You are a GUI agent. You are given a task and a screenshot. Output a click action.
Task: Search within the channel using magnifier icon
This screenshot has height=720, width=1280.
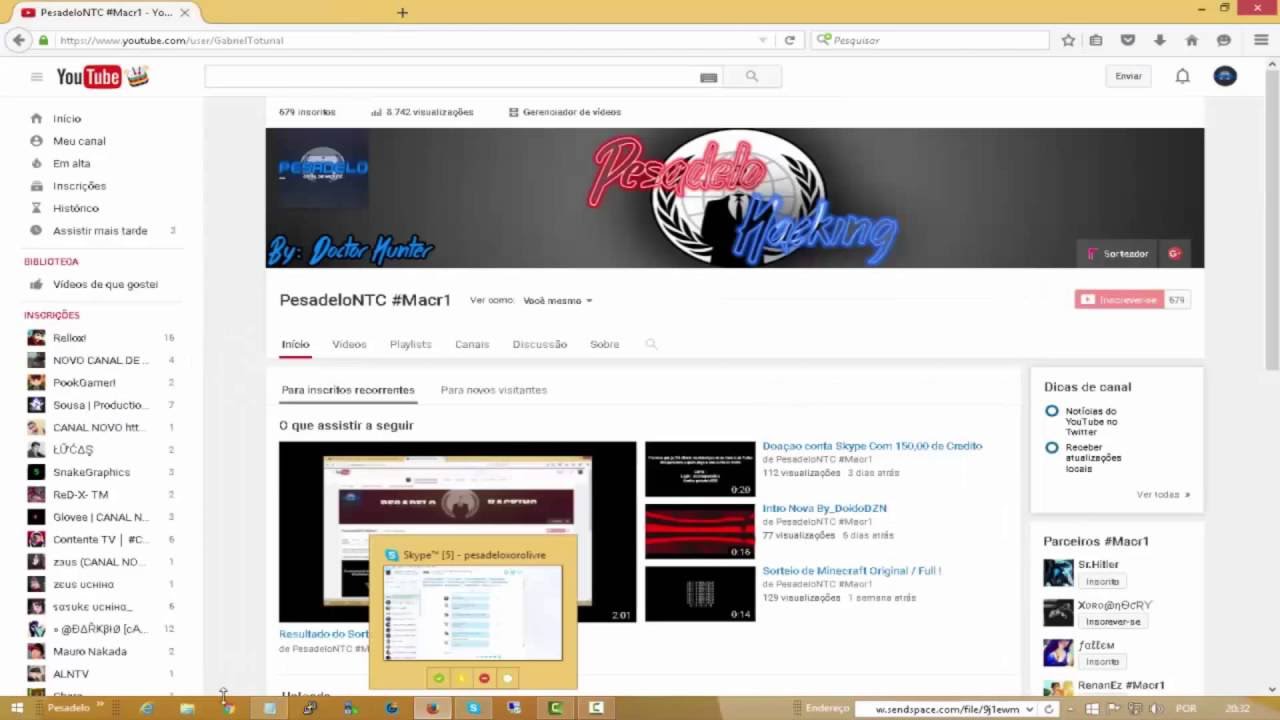[651, 344]
